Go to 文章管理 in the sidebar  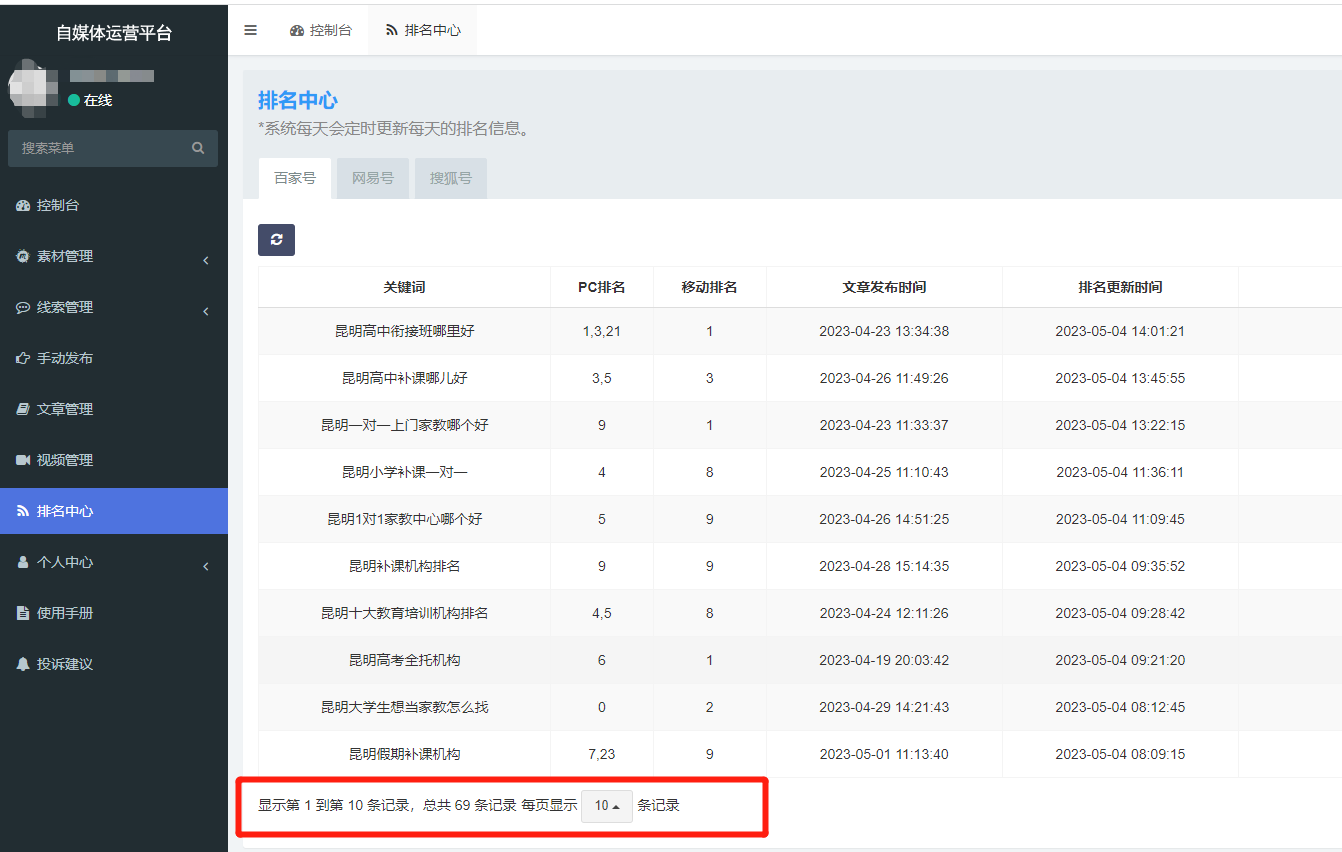coord(64,409)
